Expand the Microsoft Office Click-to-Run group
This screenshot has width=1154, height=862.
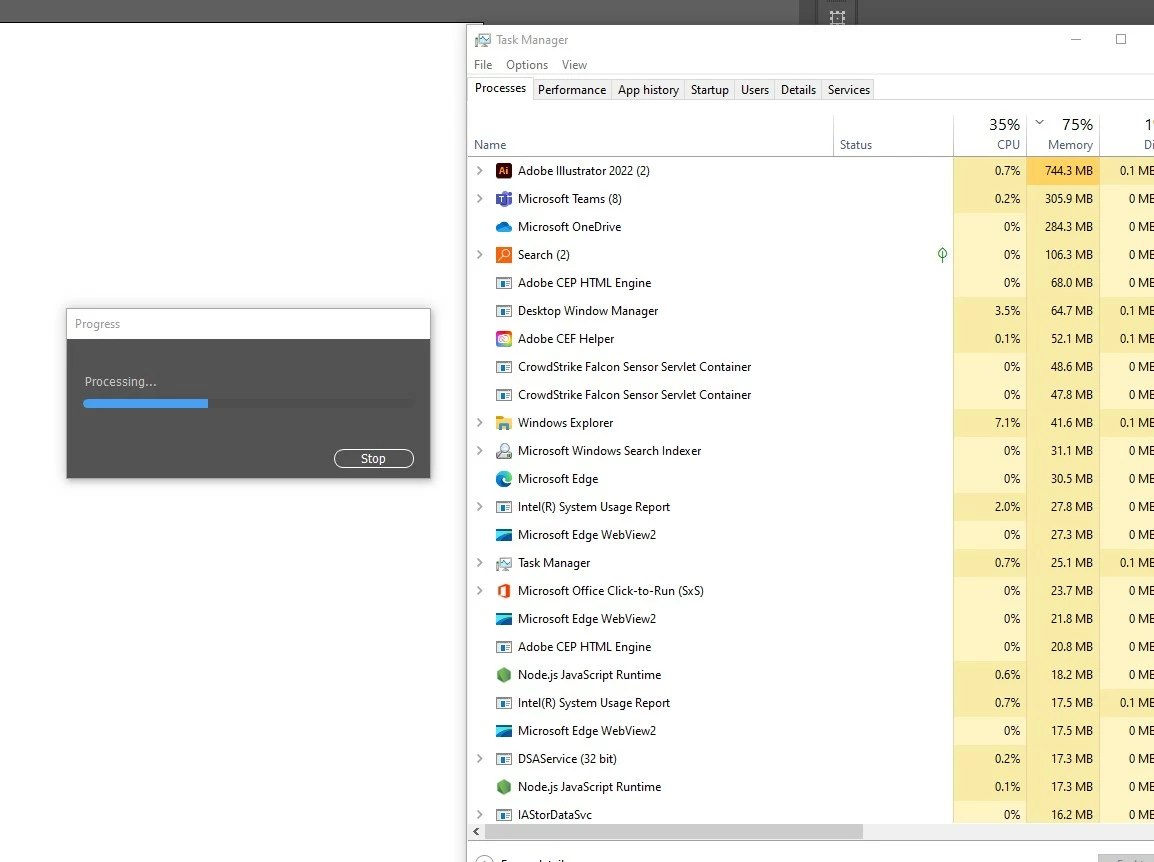pyautogui.click(x=480, y=590)
